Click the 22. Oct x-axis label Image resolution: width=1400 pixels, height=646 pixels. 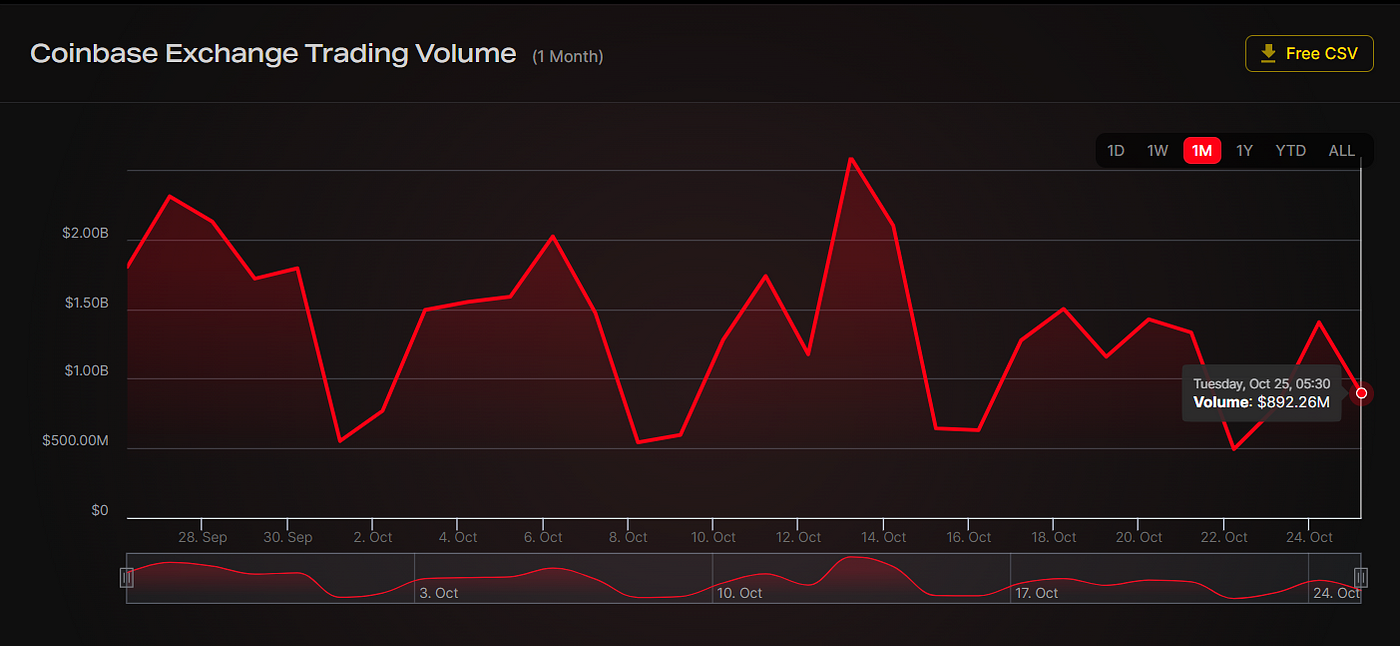[1223, 537]
